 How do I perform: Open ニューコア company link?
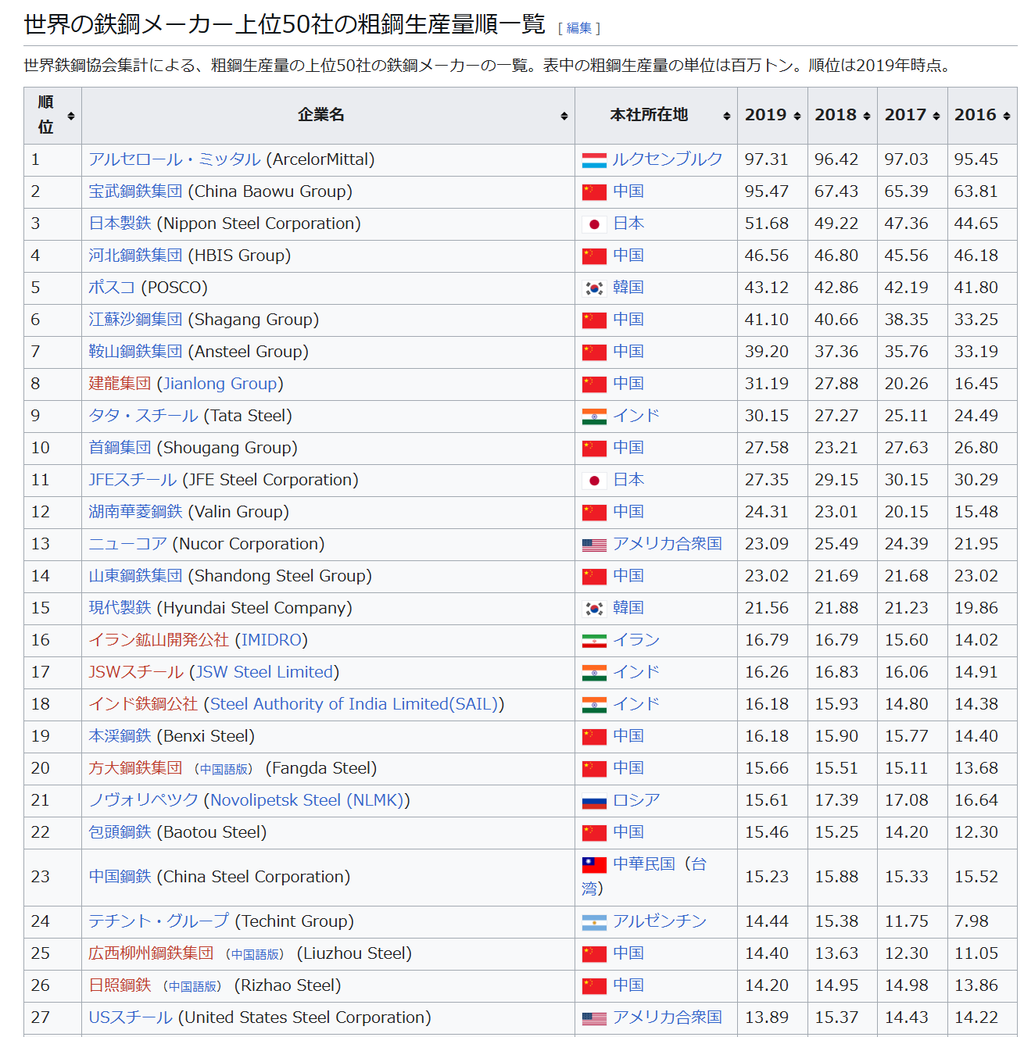(x=128, y=544)
